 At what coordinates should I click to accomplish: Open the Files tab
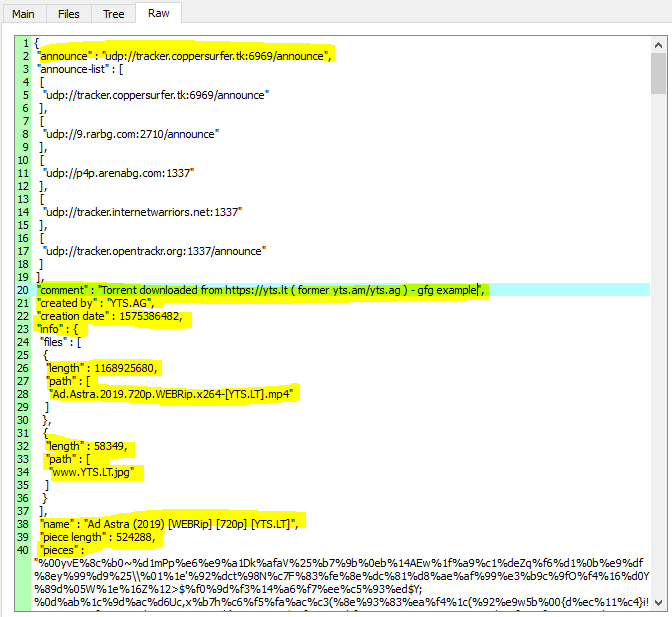click(69, 14)
